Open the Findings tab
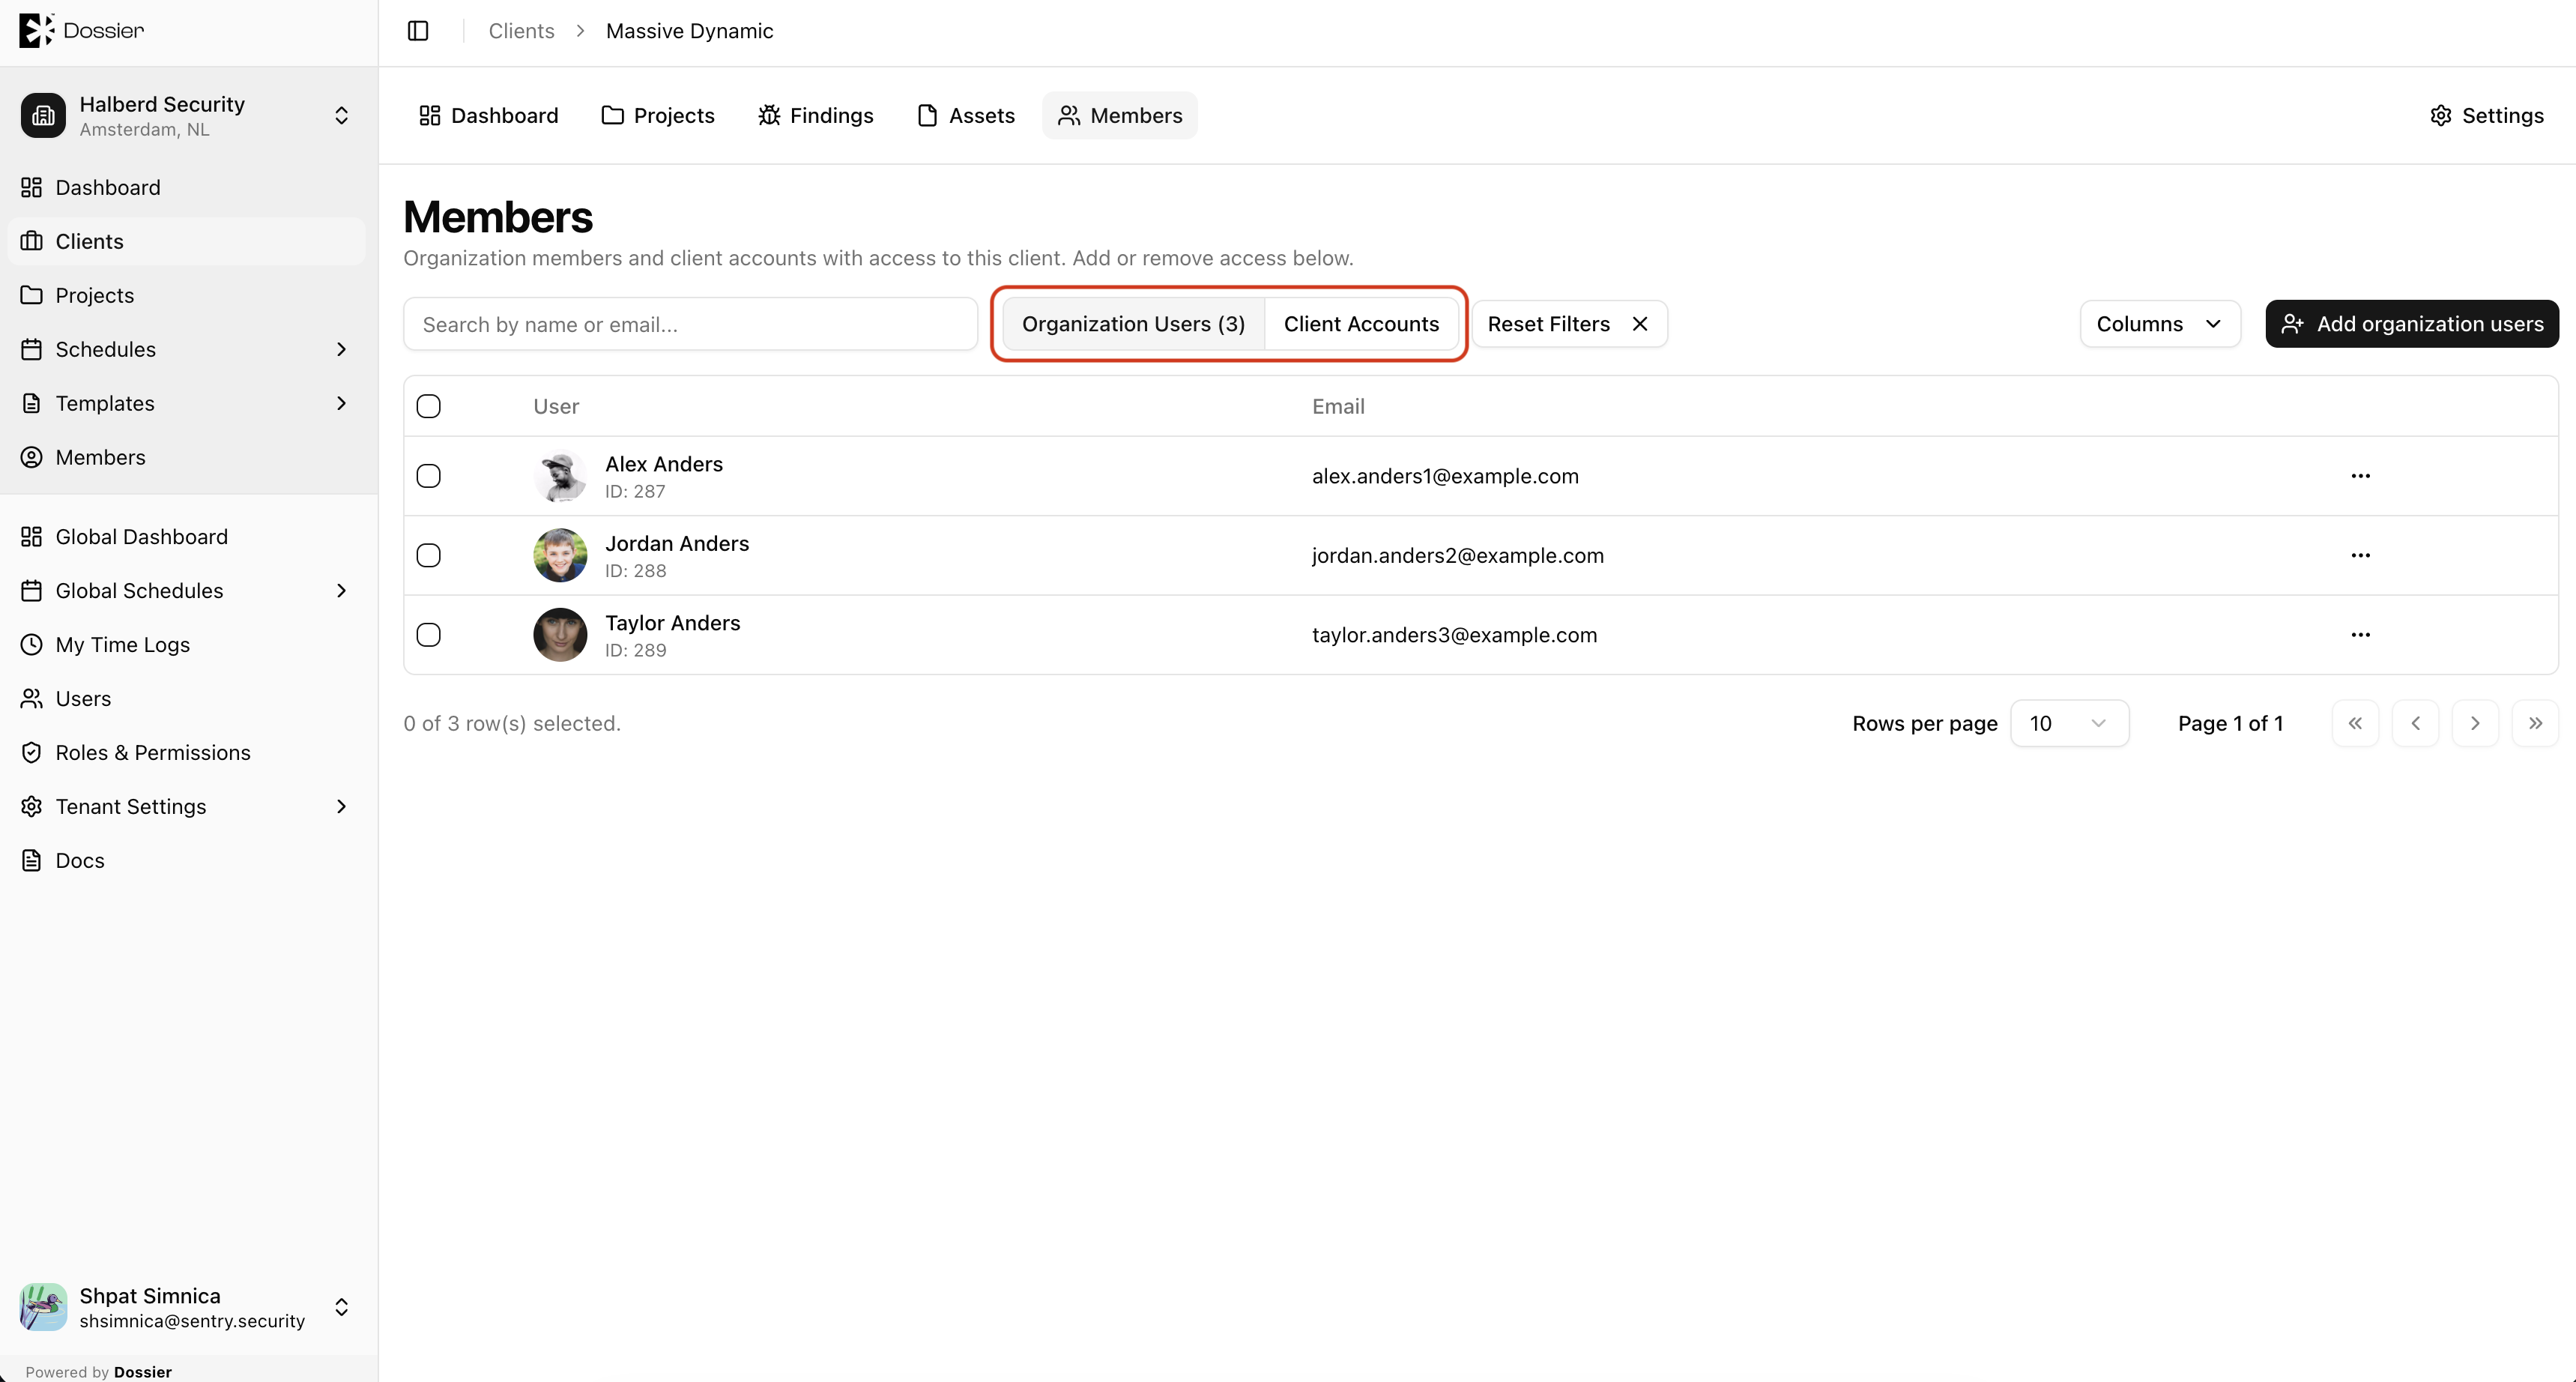This screenshot has height=1382, width=2576. [815, 115]
